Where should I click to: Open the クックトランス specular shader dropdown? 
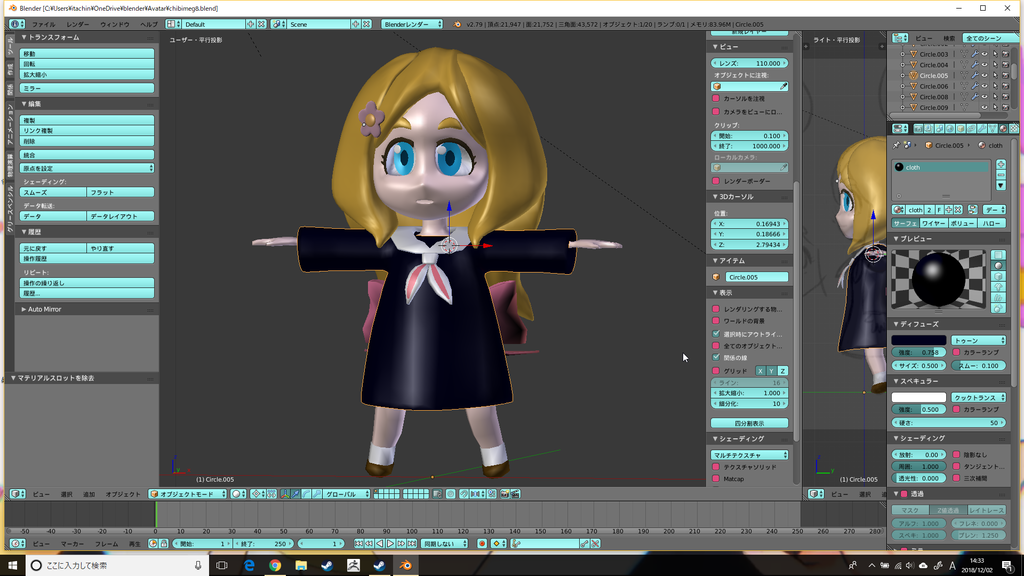[x=978, y=397]
